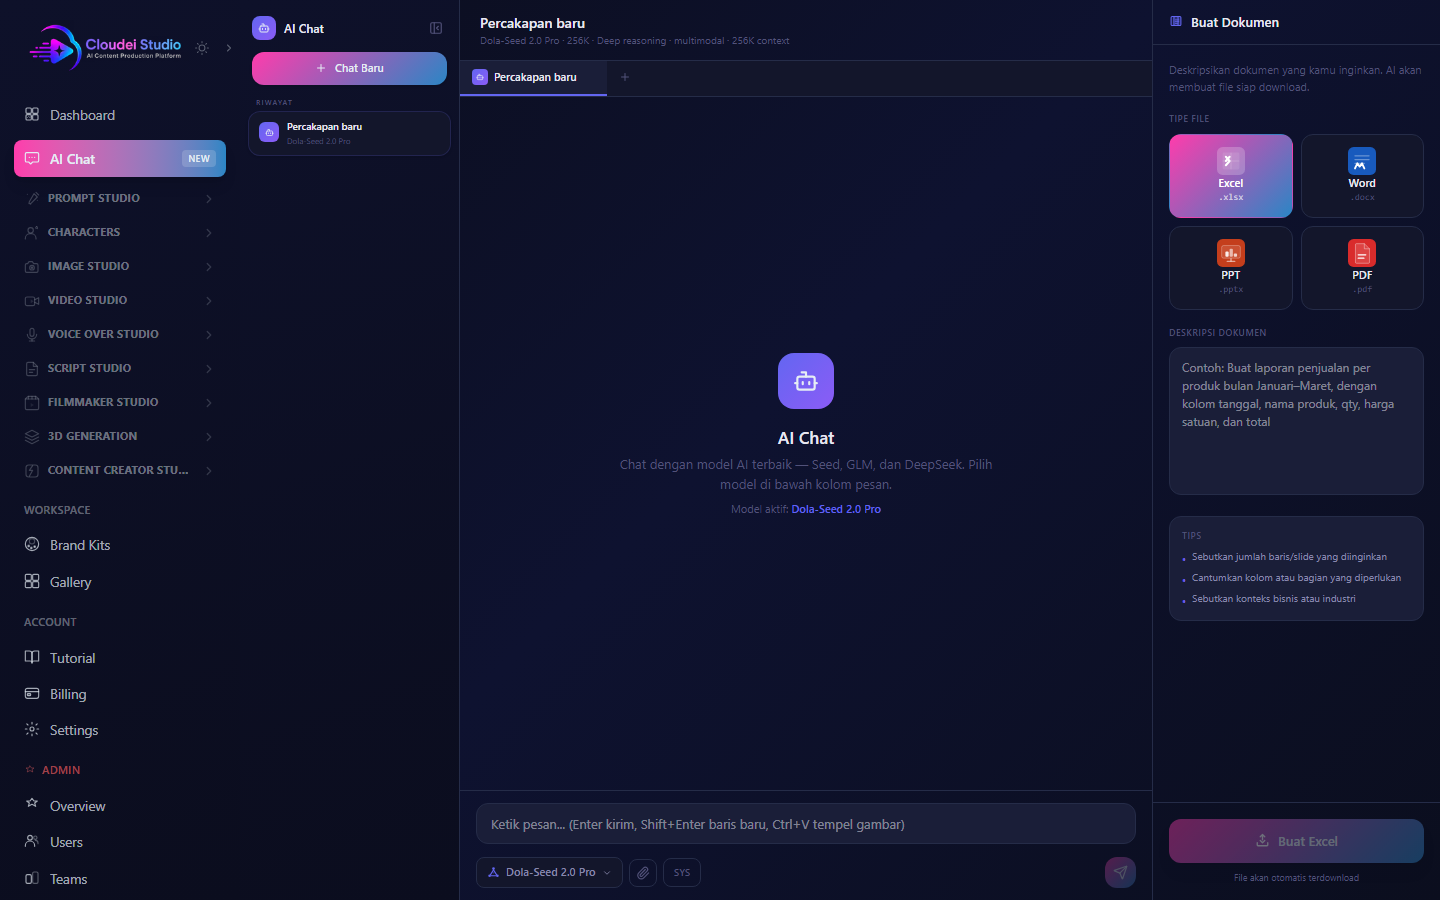Image resolution: width=1440 pixels, height=900 pixels.
Task: Select PDF .pdf file type
Action: [x=1362, y=268]
